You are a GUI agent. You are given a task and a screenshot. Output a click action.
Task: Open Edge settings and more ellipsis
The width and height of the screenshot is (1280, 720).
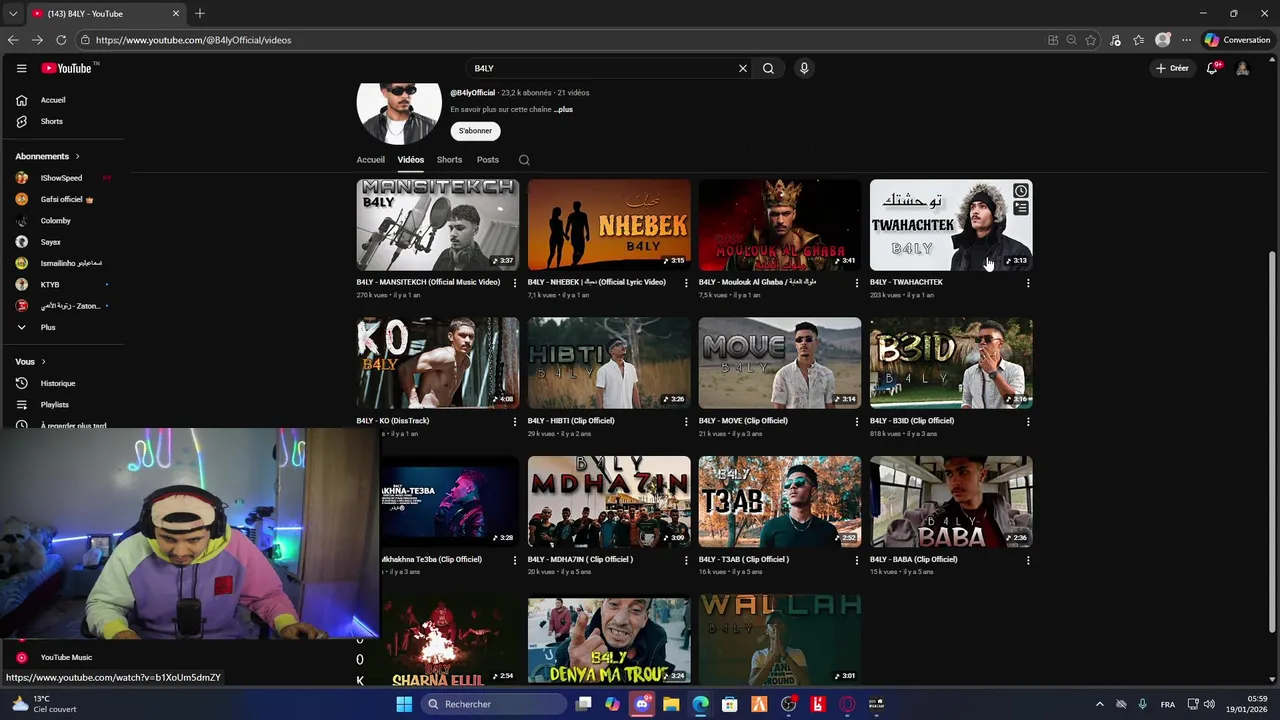[1186, 40]
